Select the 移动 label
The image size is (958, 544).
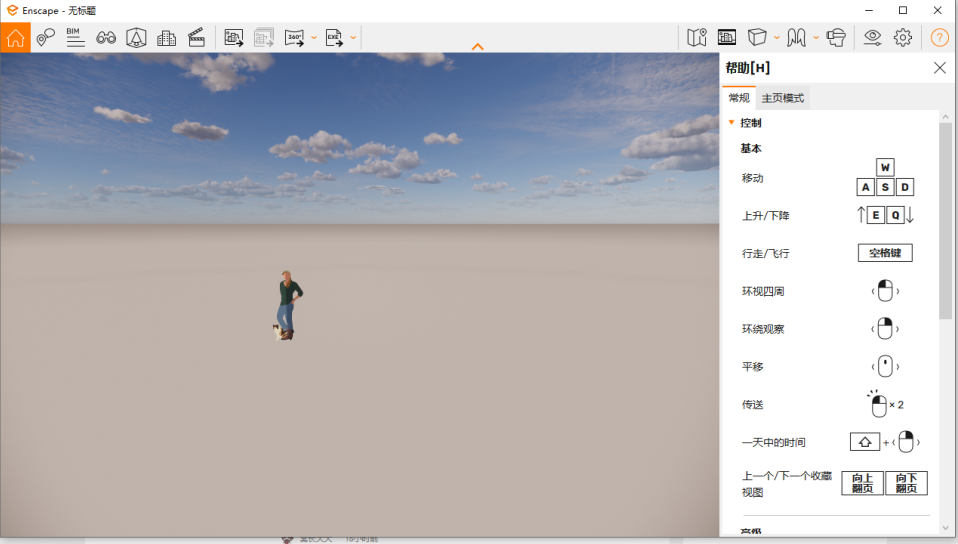[753, 178]
